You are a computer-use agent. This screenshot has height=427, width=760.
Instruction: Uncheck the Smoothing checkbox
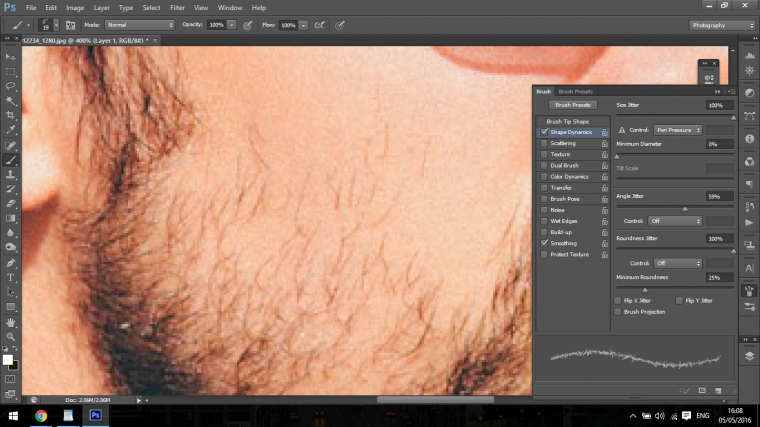point(544,243)
